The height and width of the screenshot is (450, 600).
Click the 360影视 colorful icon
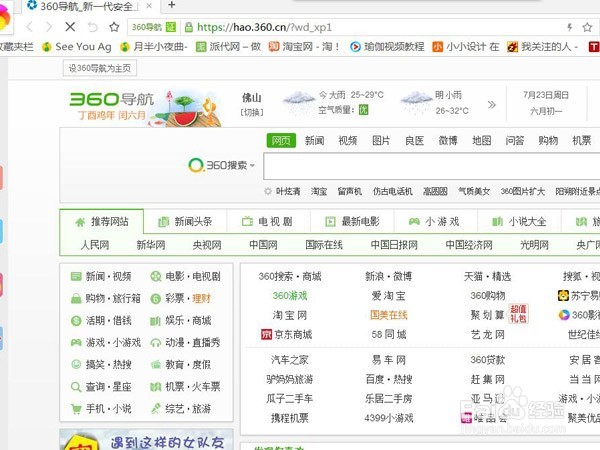(564, 315)
